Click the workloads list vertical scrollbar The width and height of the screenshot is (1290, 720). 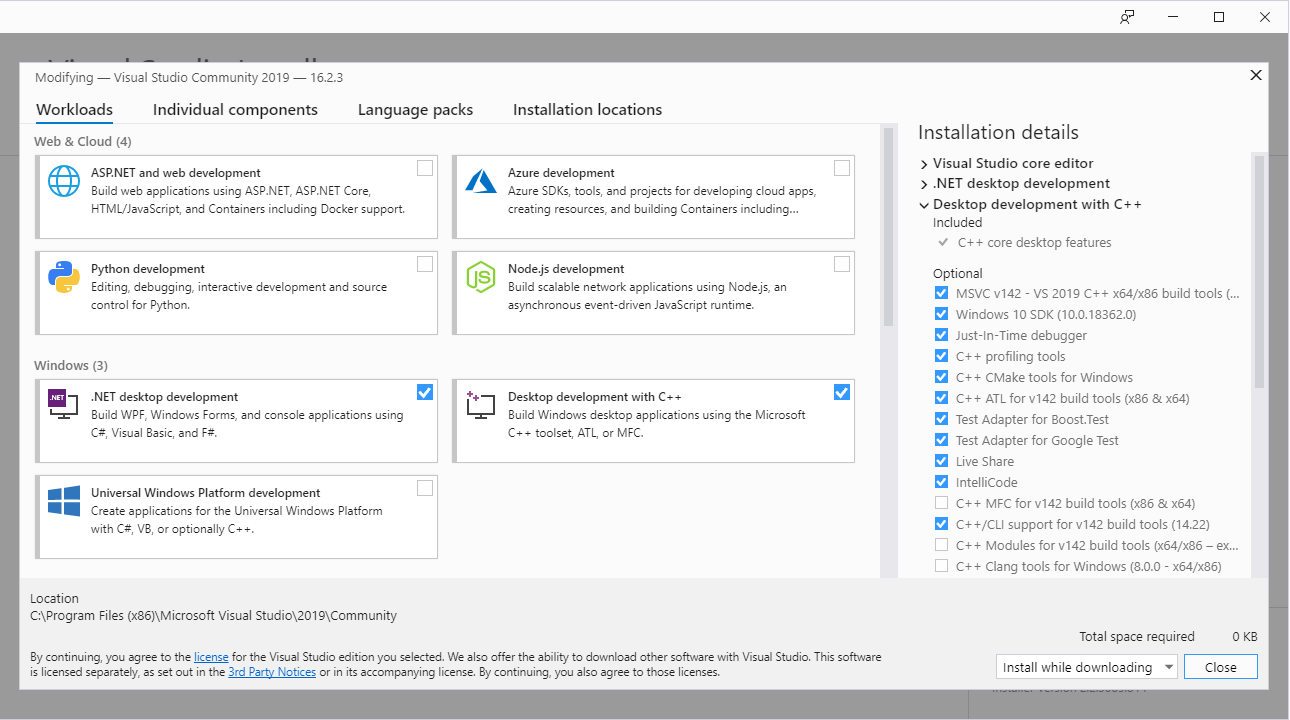click(x=888, y=227)
